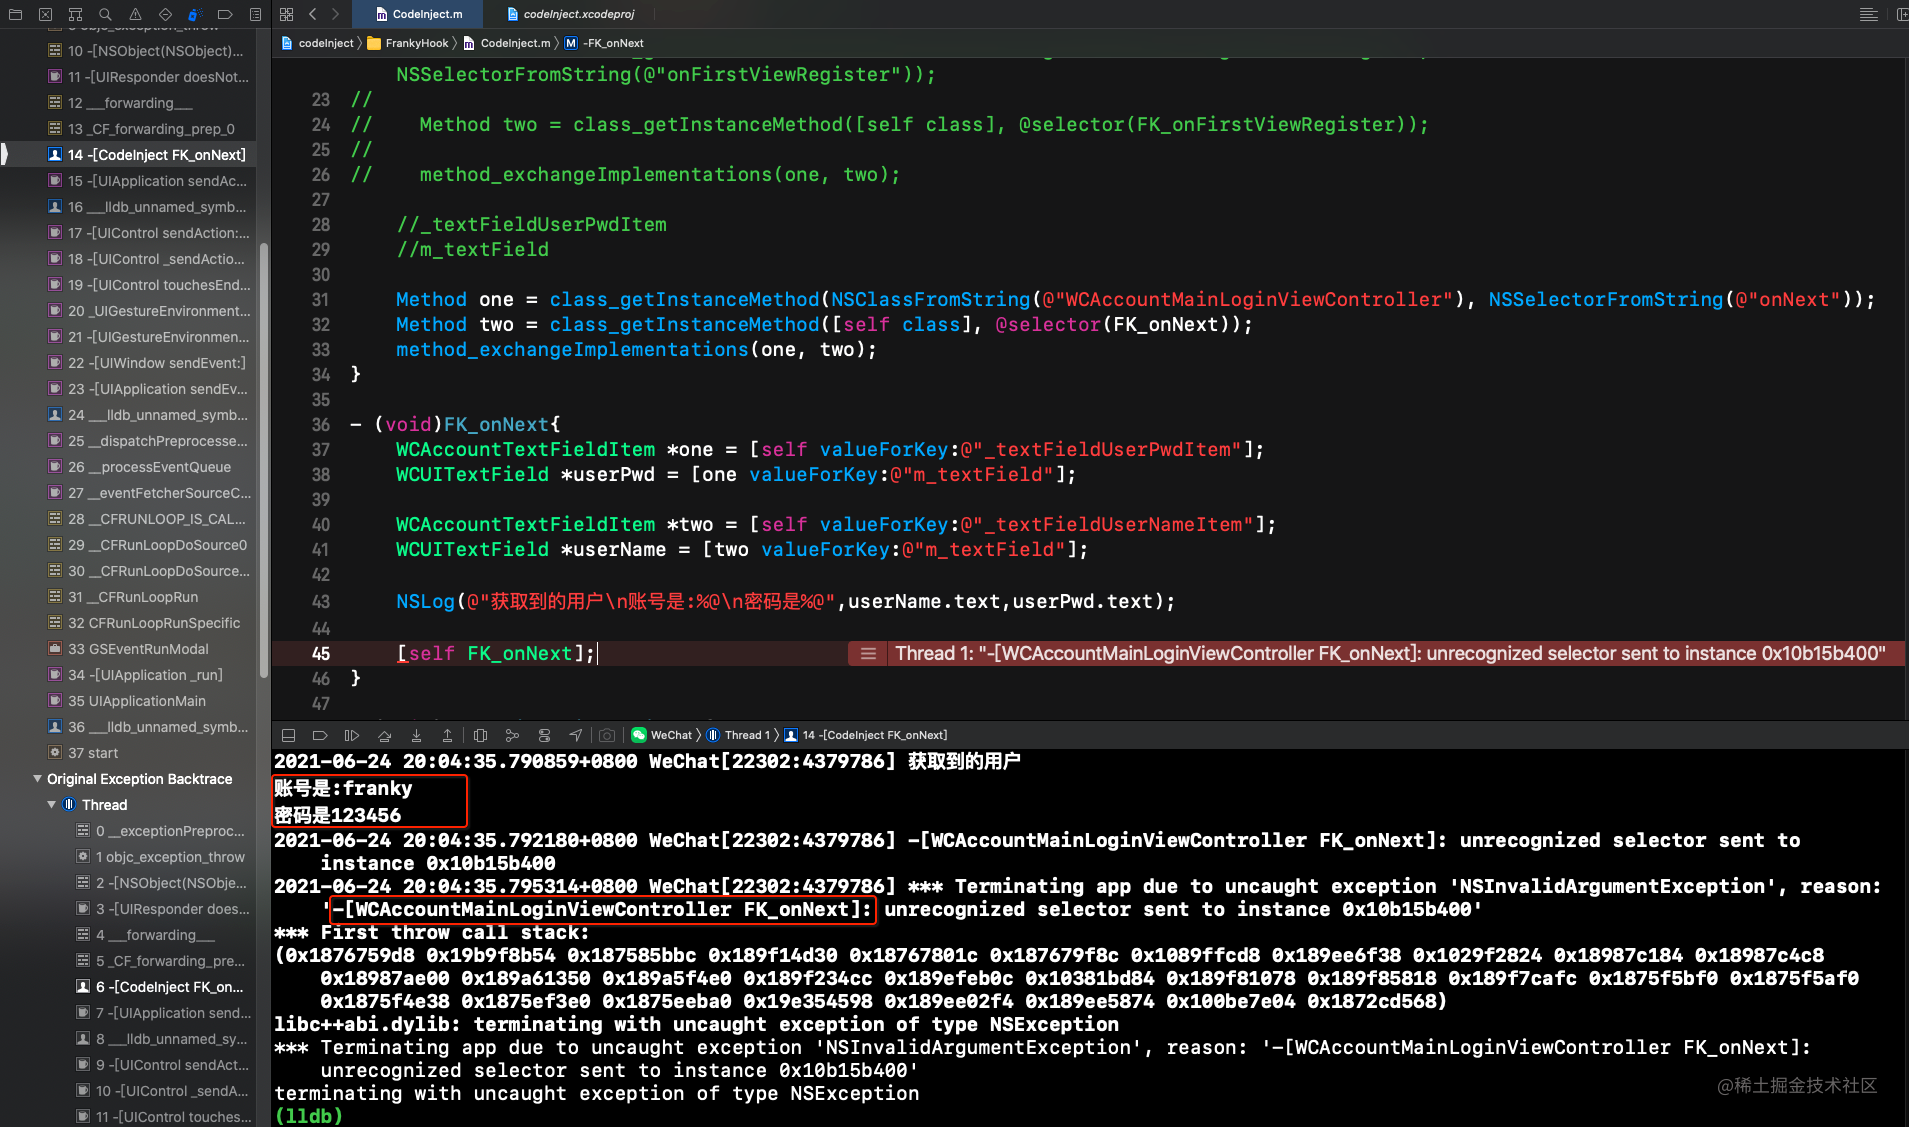Click the (lldb) console prompt
The image size is (1909, 1127).
pyautogui.click(x=309, y=1115)
